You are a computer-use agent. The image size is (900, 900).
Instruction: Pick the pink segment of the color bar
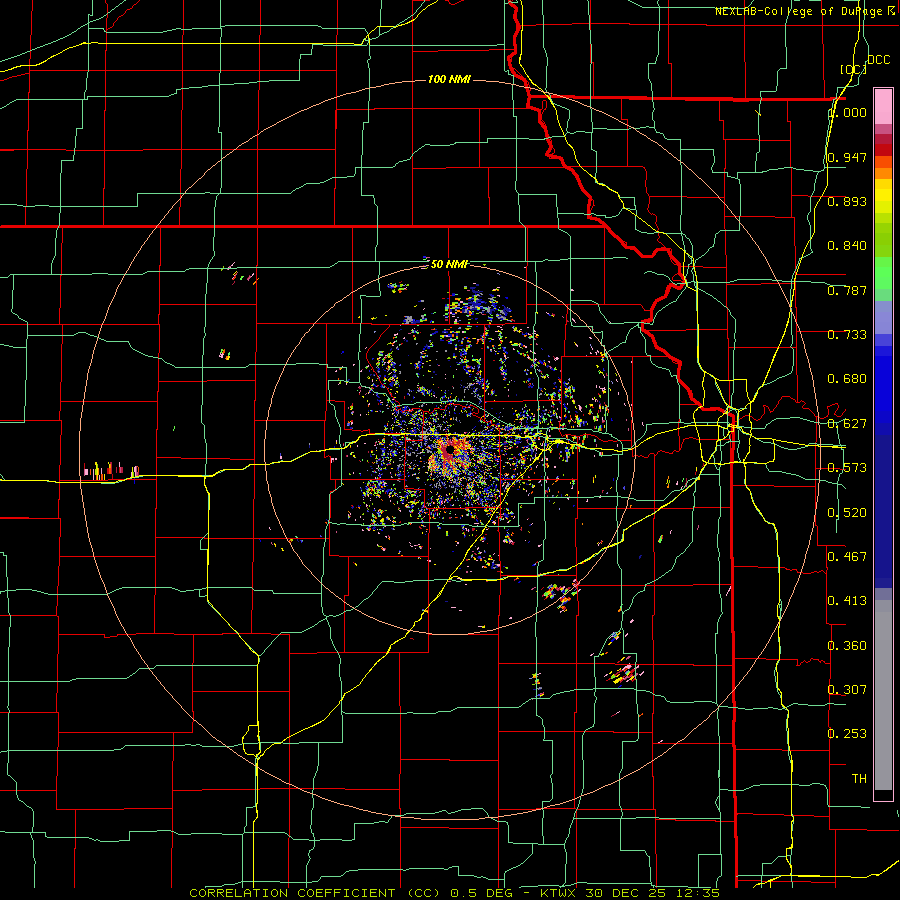pos(883,107)
